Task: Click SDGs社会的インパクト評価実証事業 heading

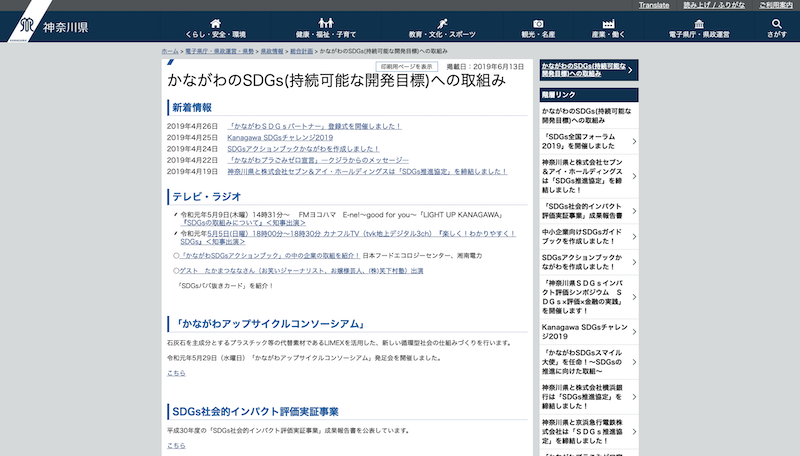Action: [255, 412]
